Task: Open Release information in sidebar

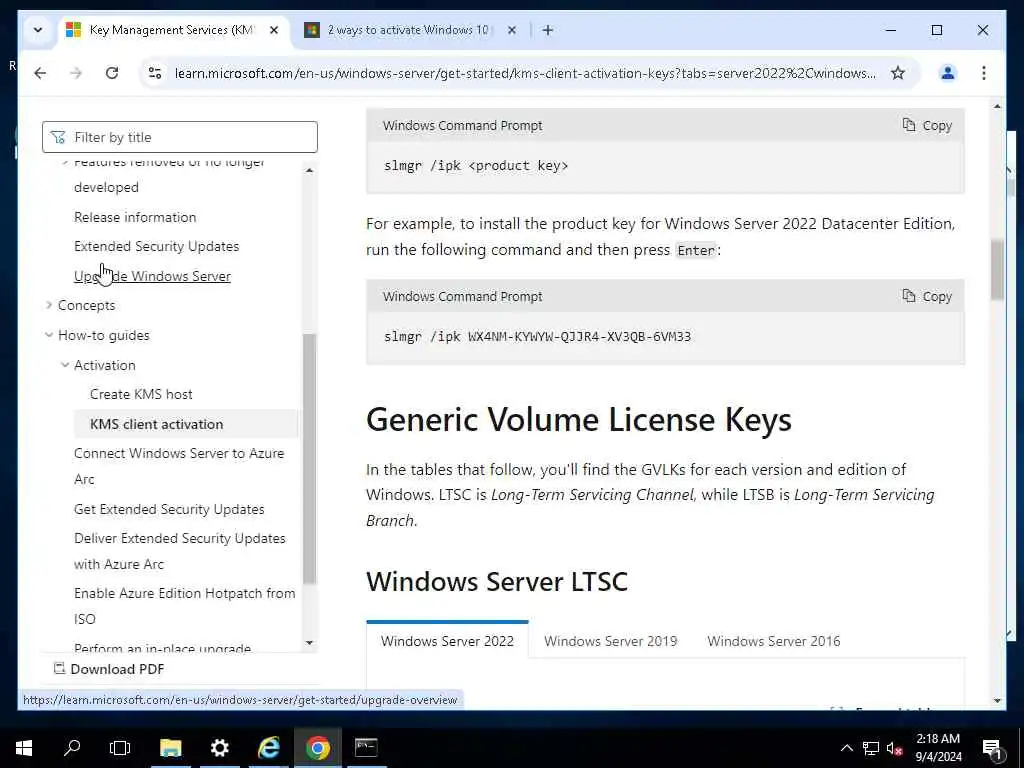Action: [135, 217]
